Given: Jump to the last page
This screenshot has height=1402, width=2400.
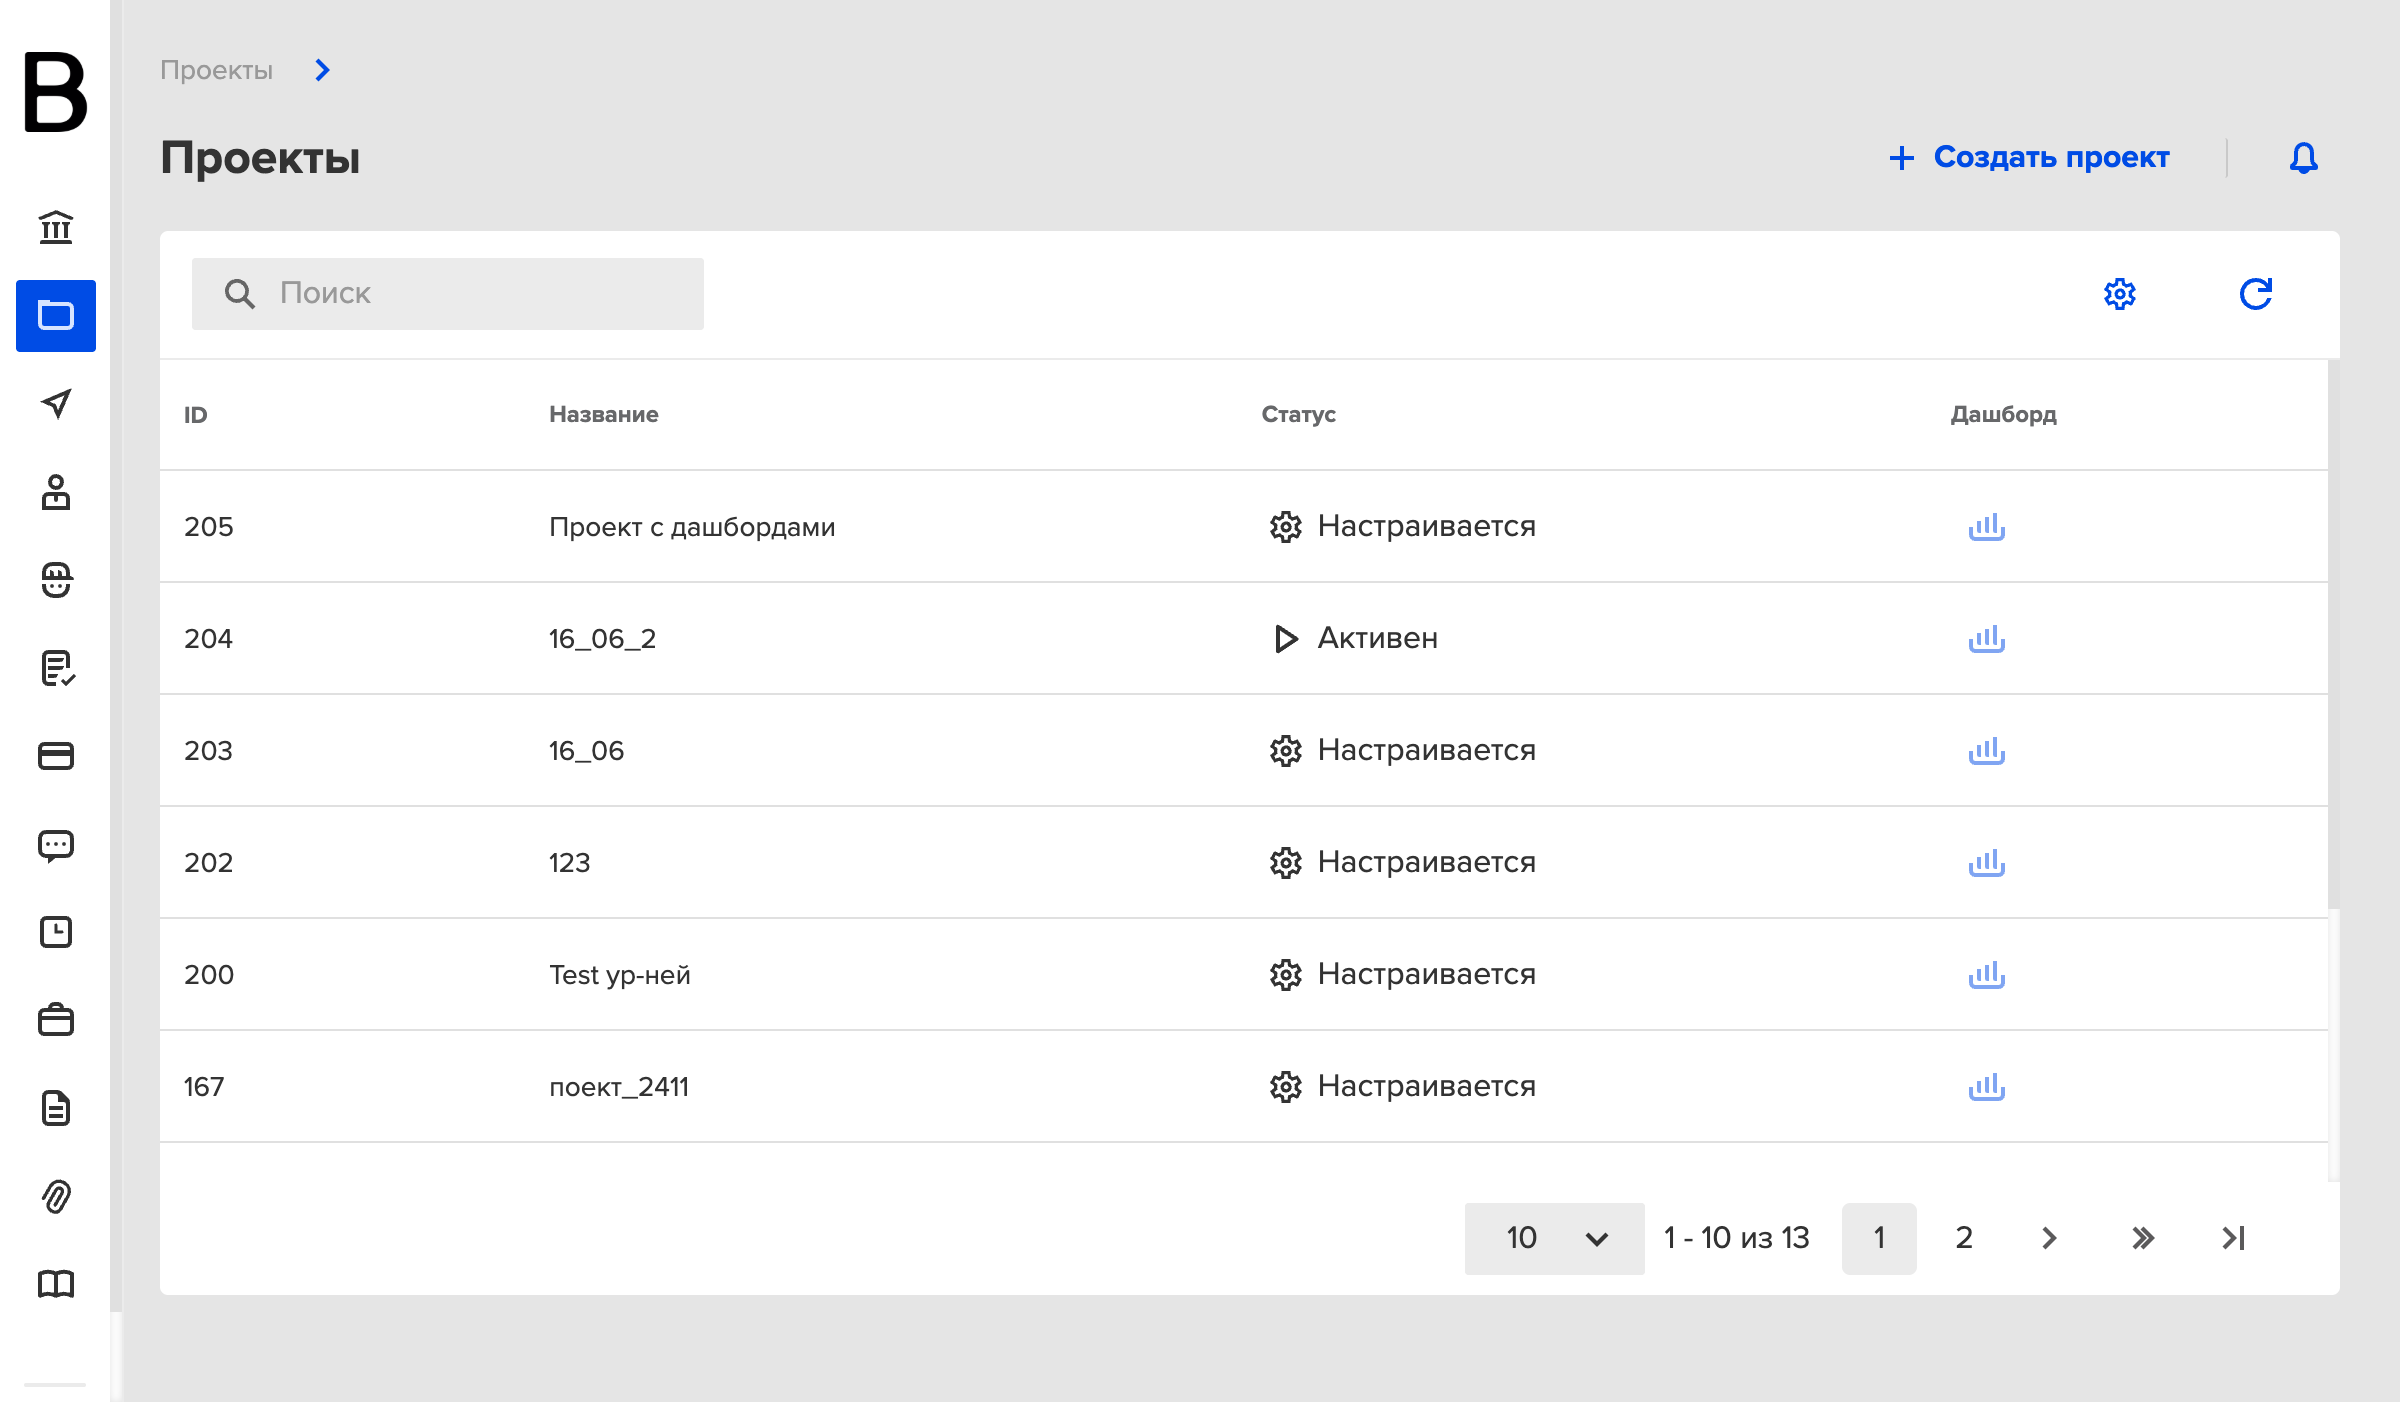Looking at the screenshot, I should pos(2233,1238).
